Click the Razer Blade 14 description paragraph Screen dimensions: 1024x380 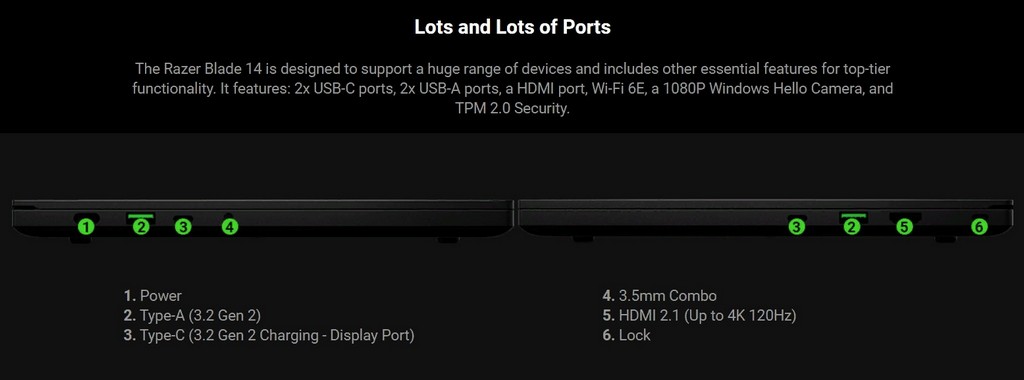(512, 88)
